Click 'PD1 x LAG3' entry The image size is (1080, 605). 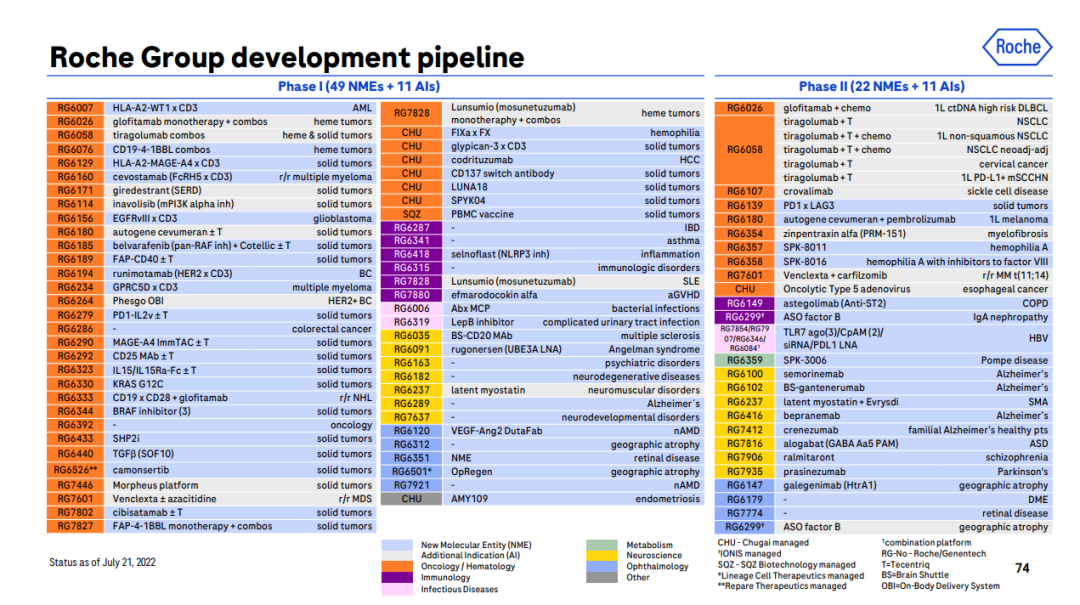pos(809,206)
